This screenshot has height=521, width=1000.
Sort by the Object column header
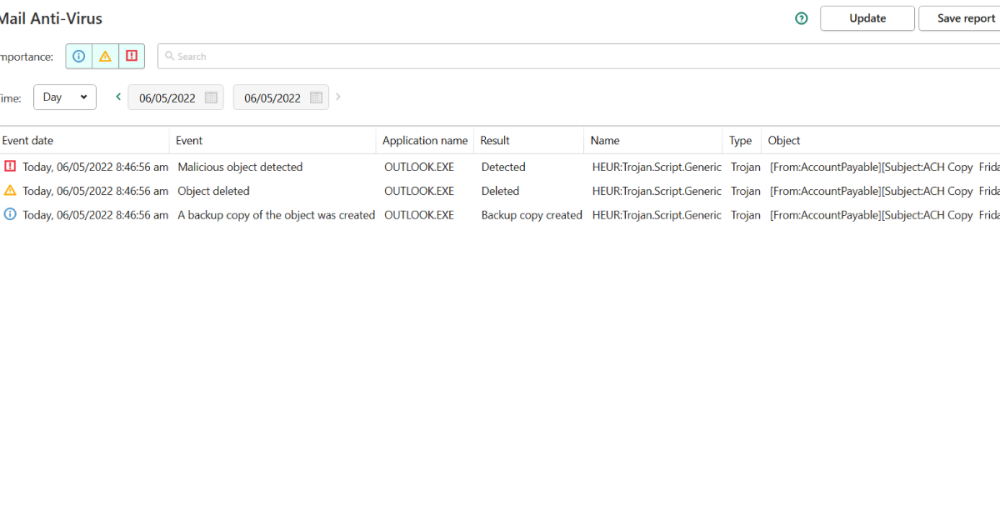(784, 140)
